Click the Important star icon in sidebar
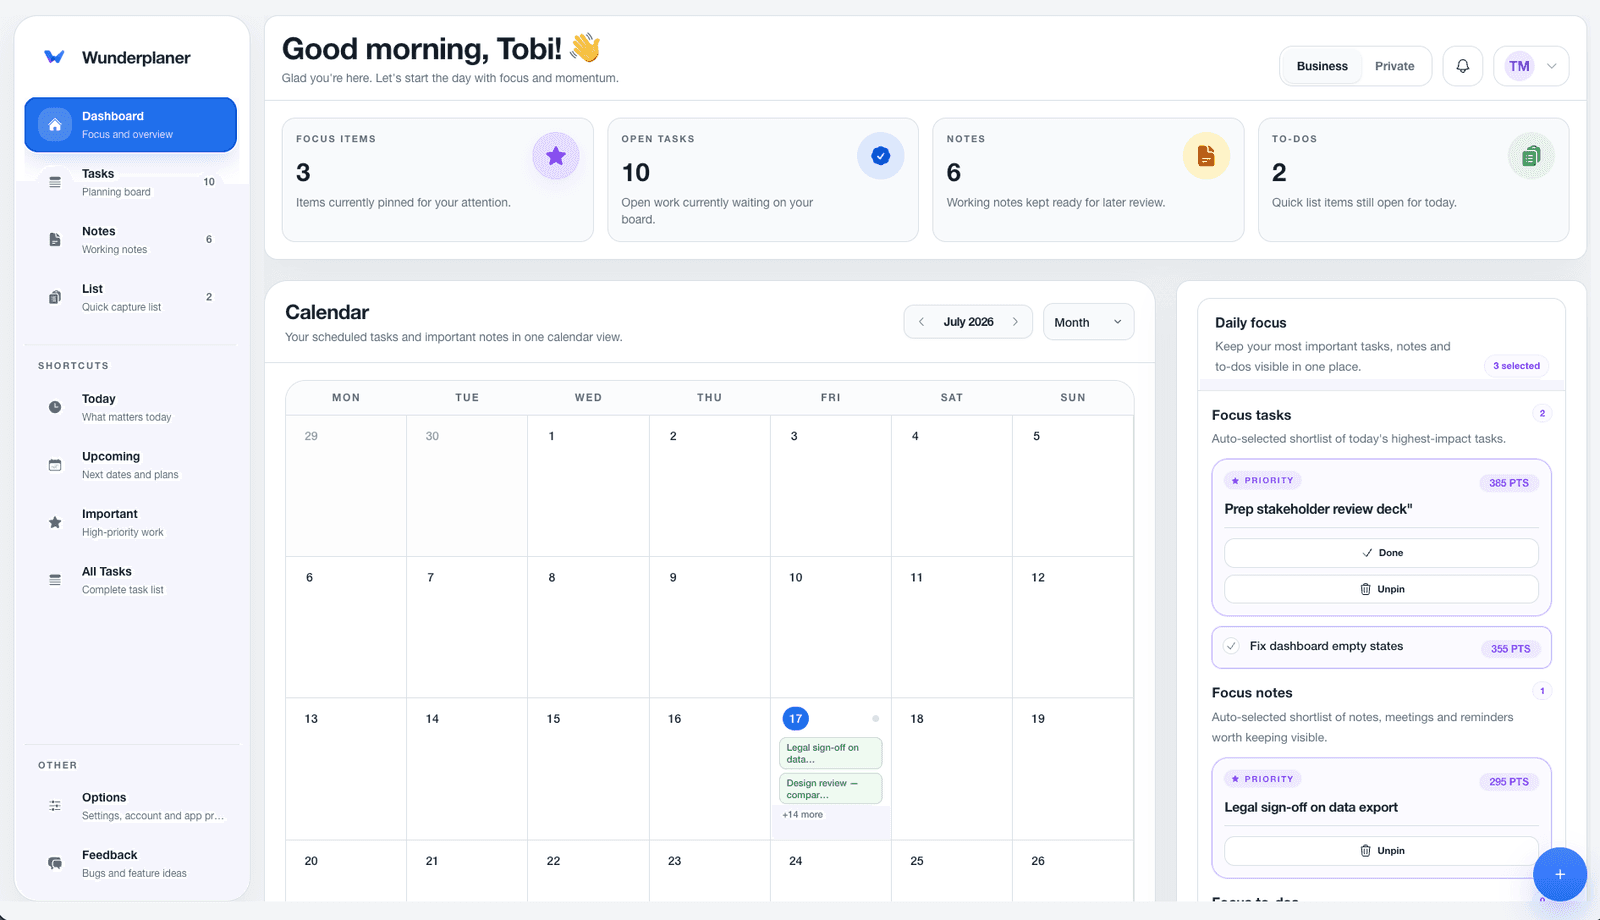 (x=55, y=522)
